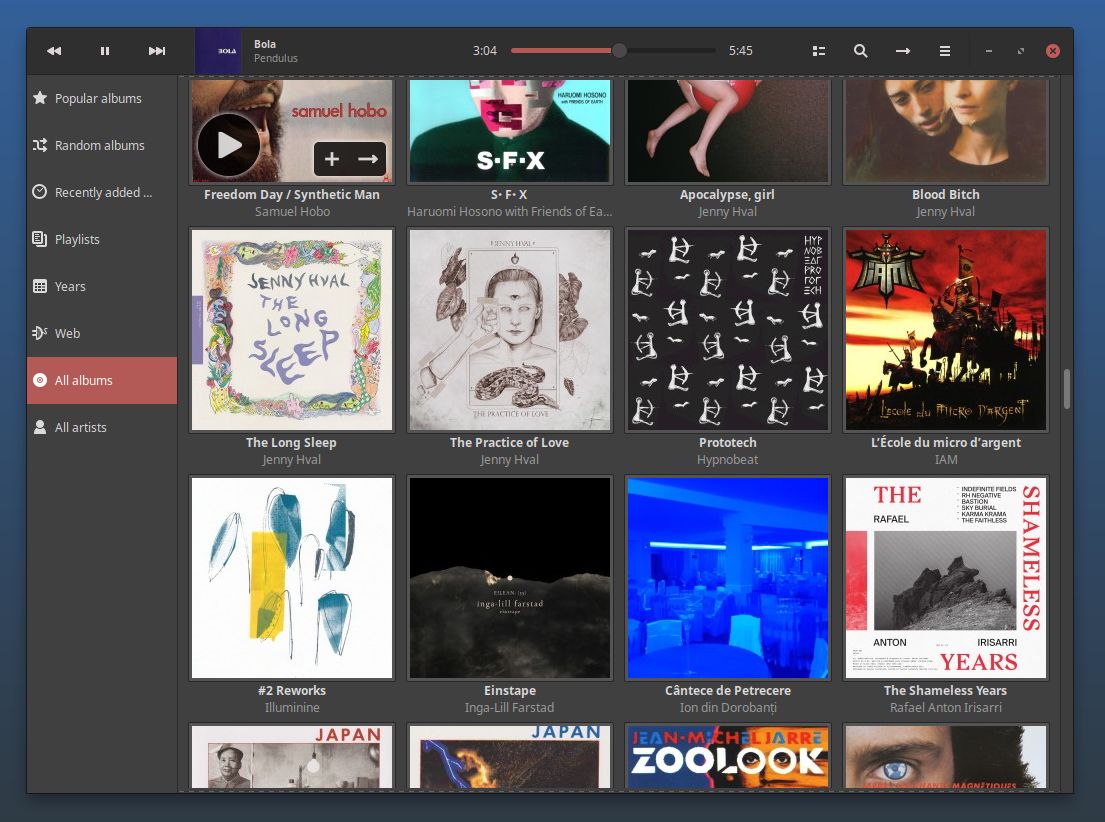Click the Illuminine artist name
1105x822 pixels.
pos(292,707)
